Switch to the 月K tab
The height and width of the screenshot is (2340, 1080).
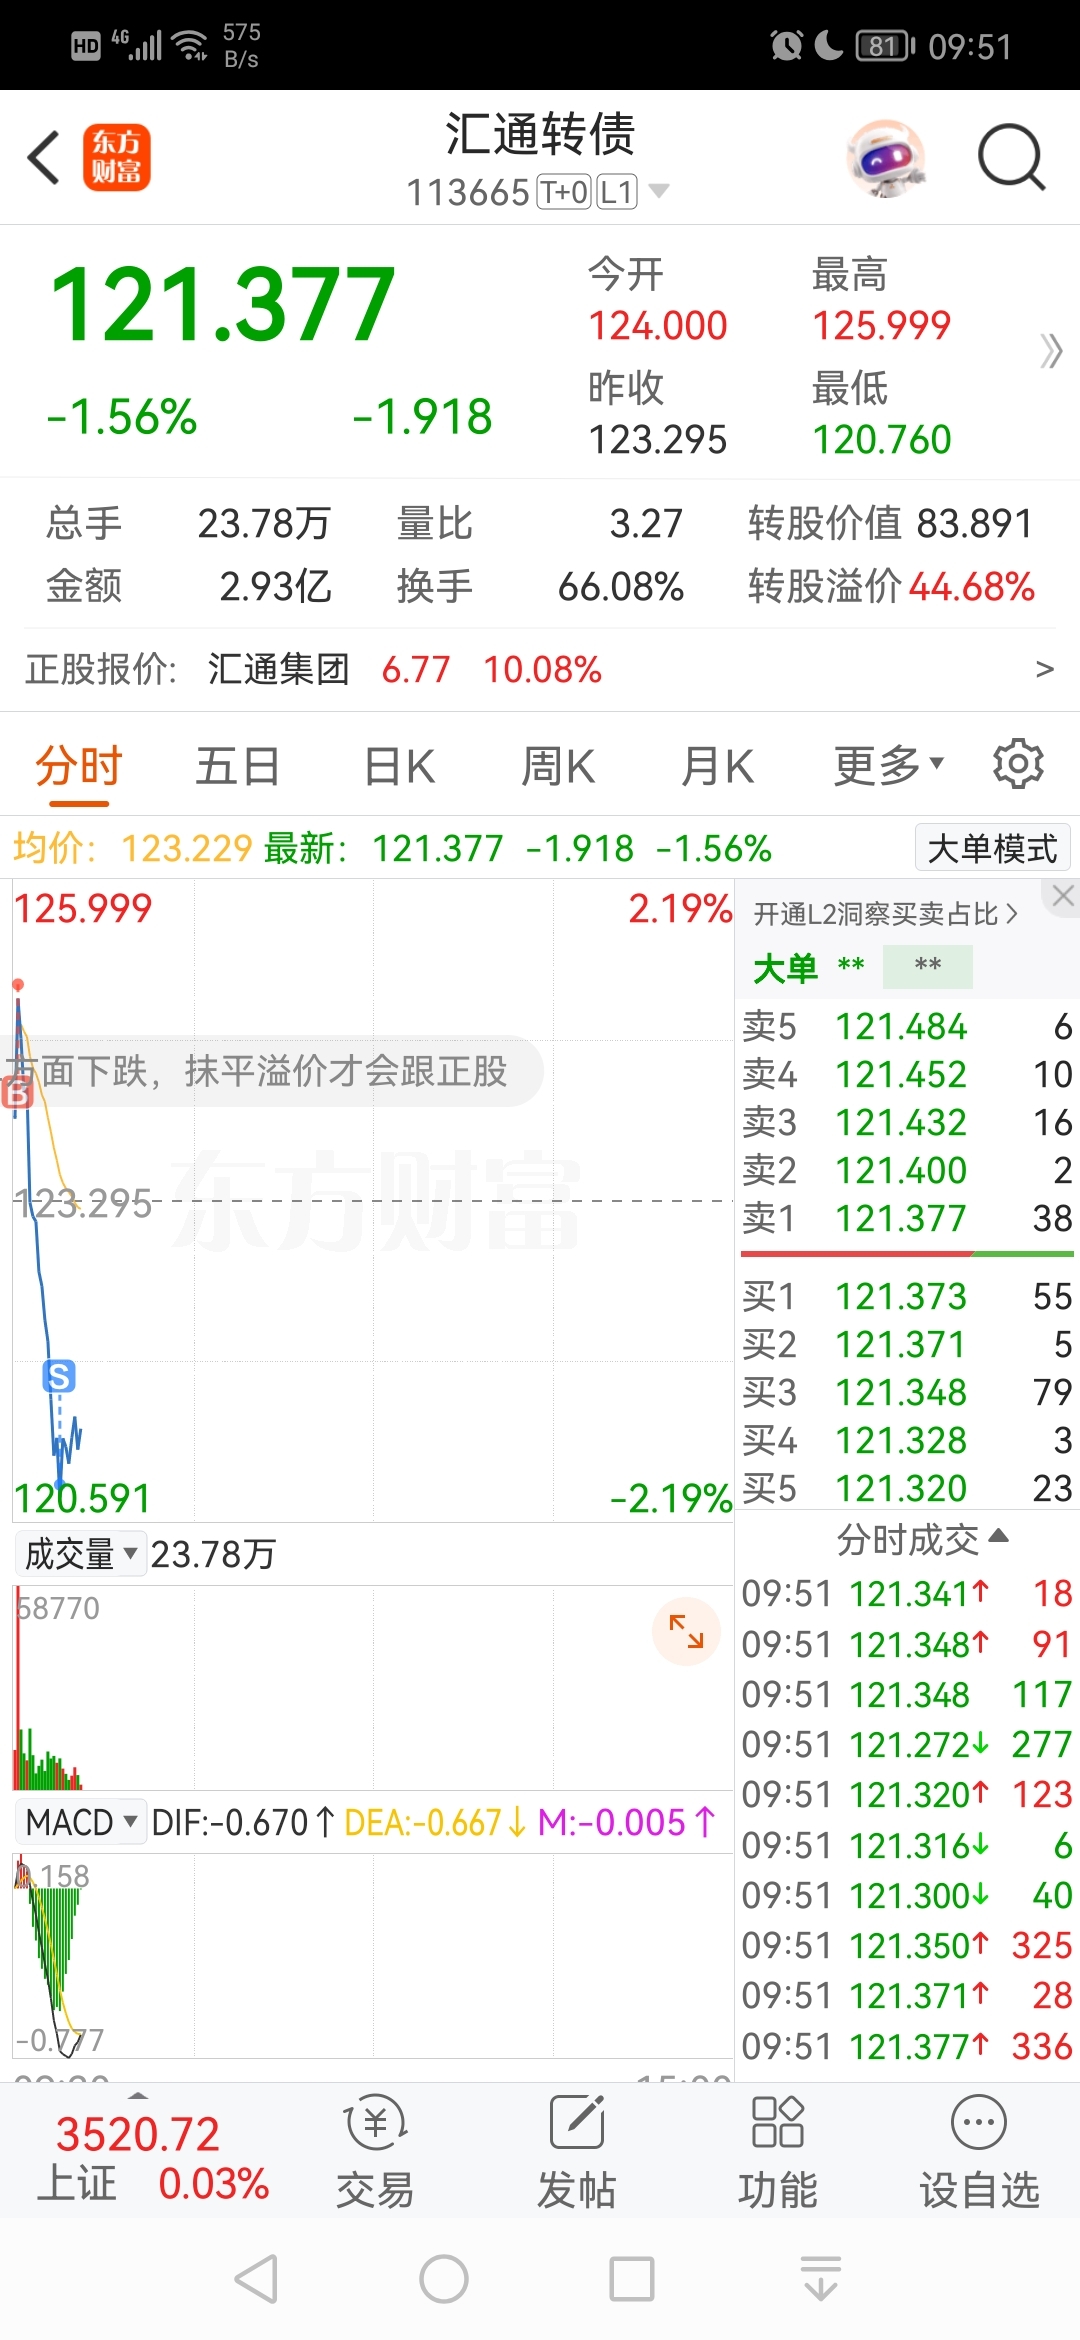[716, 767]
